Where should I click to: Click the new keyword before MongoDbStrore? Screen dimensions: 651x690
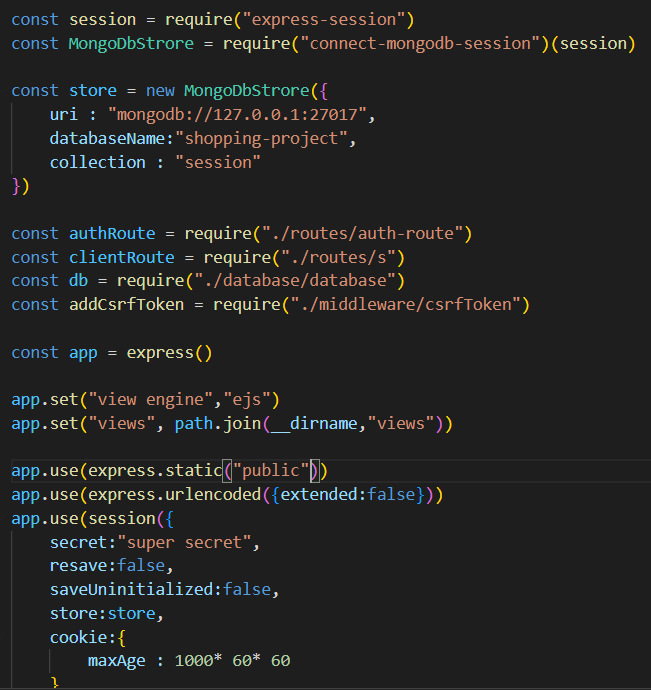160,91
